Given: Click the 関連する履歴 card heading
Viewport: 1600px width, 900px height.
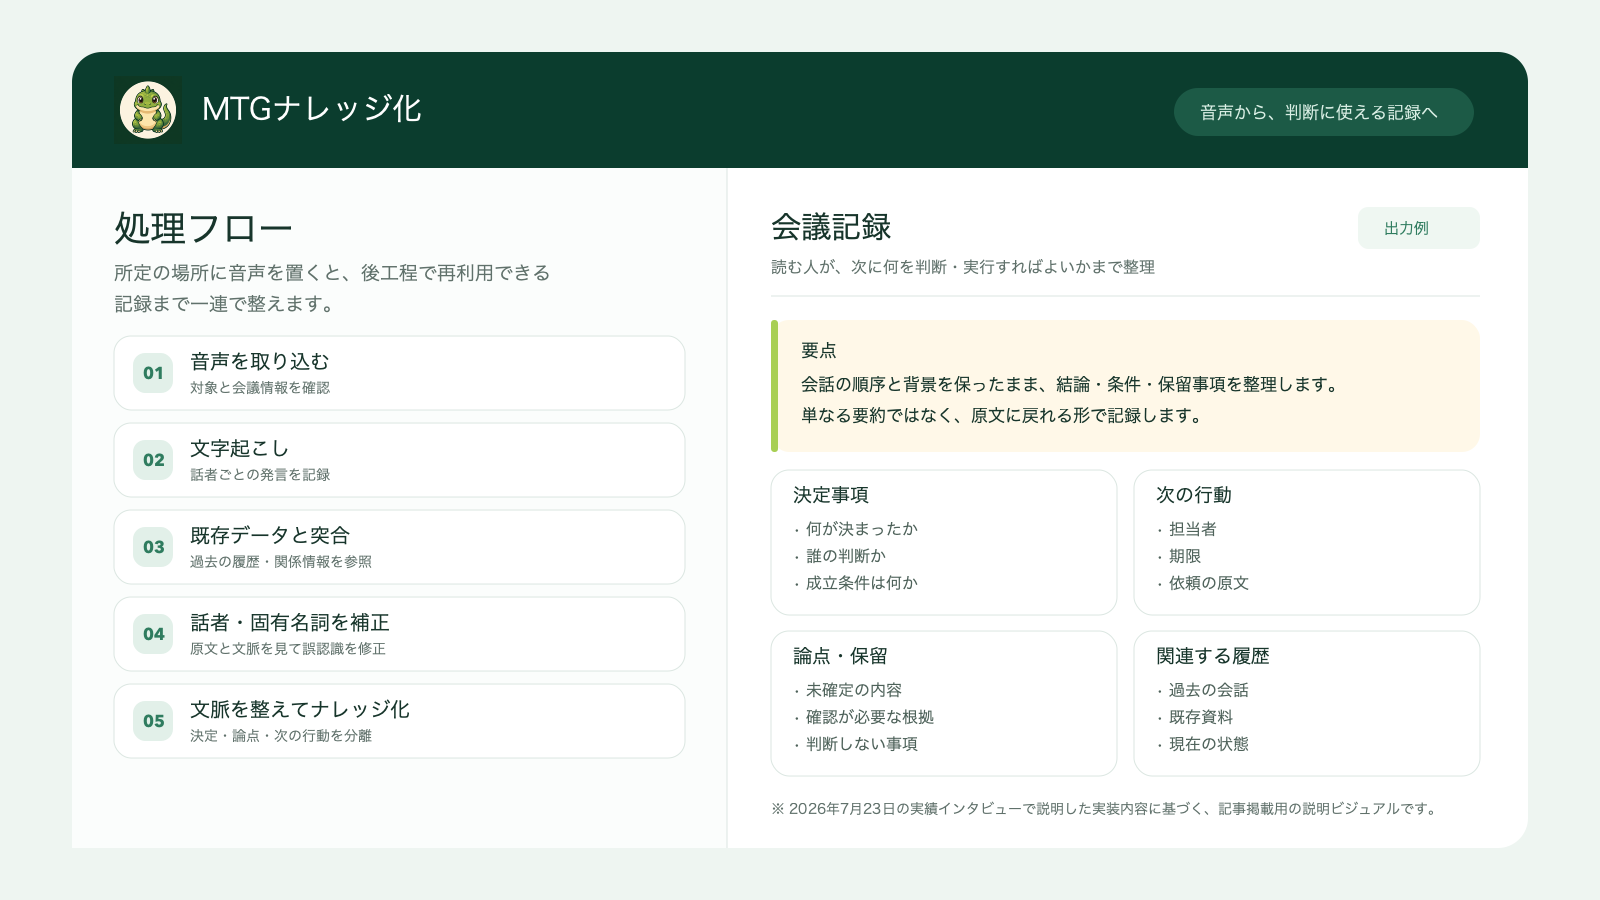Looking at the screenshot, I should 1213,656.
